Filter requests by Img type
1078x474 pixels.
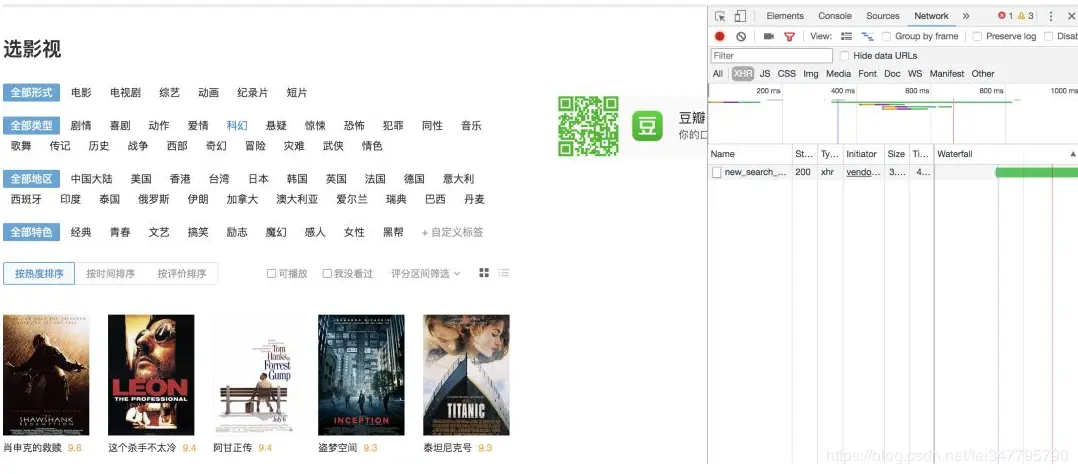pyautogui.click(x=811, y=74)
